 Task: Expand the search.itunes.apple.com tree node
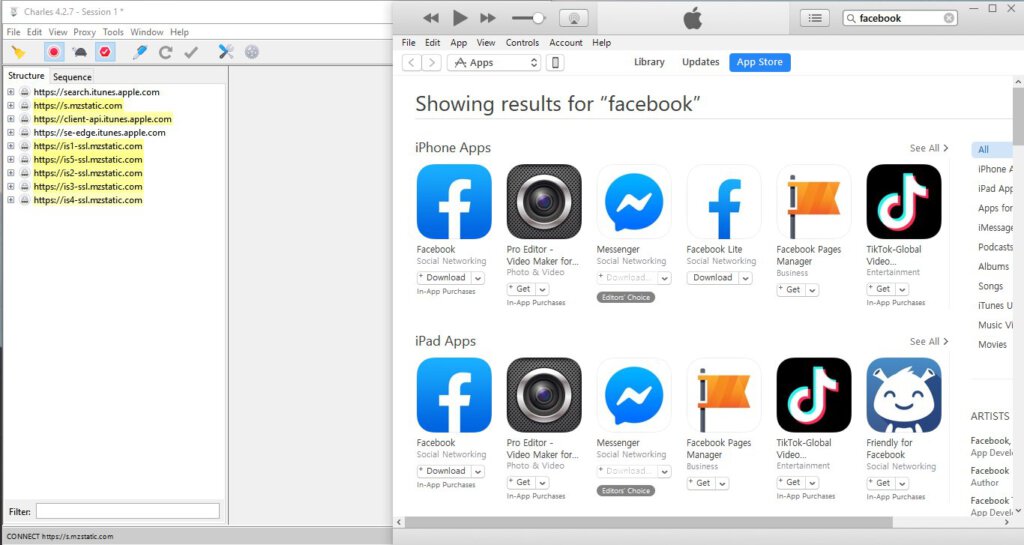click(x=11, y=92)
